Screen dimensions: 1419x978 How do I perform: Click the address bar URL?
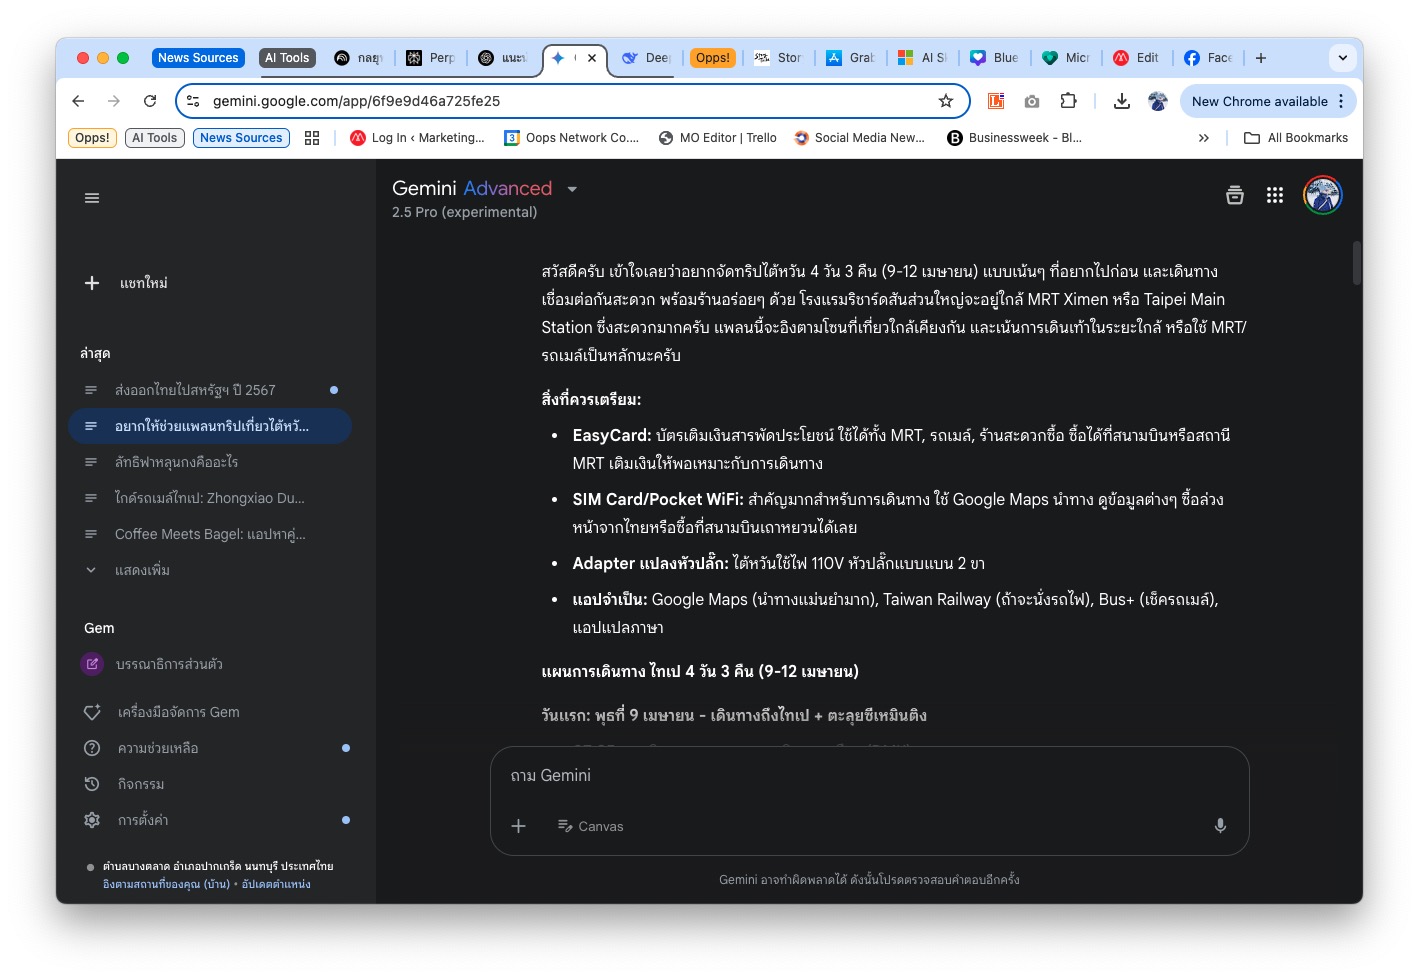(x=356, y=101)
